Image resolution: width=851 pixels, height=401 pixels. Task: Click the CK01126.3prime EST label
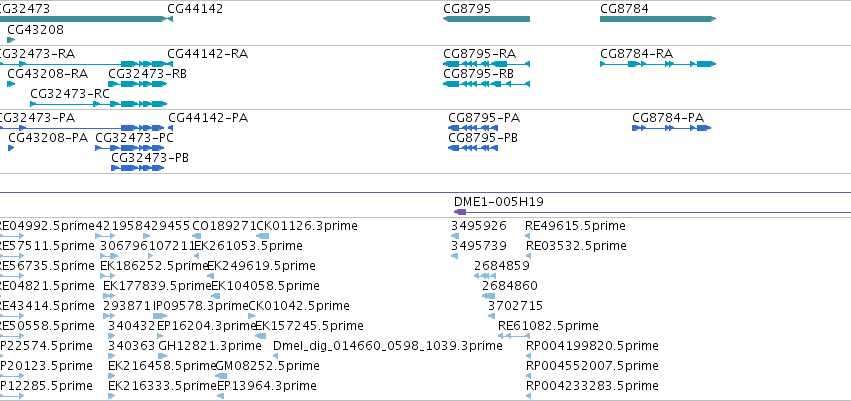[x=307, y=226]
